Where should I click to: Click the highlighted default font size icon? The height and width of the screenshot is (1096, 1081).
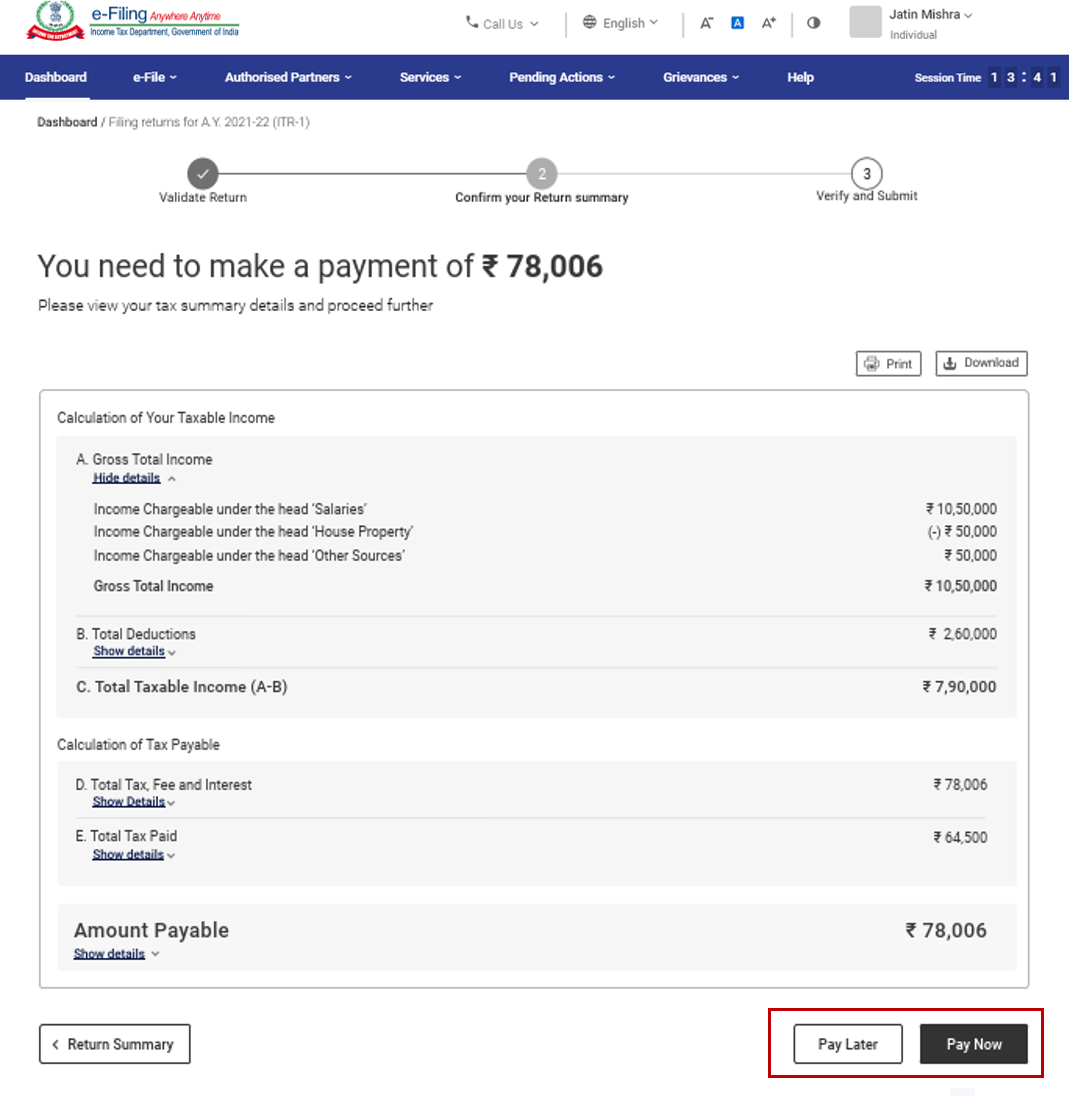click(x=737, y=21)
